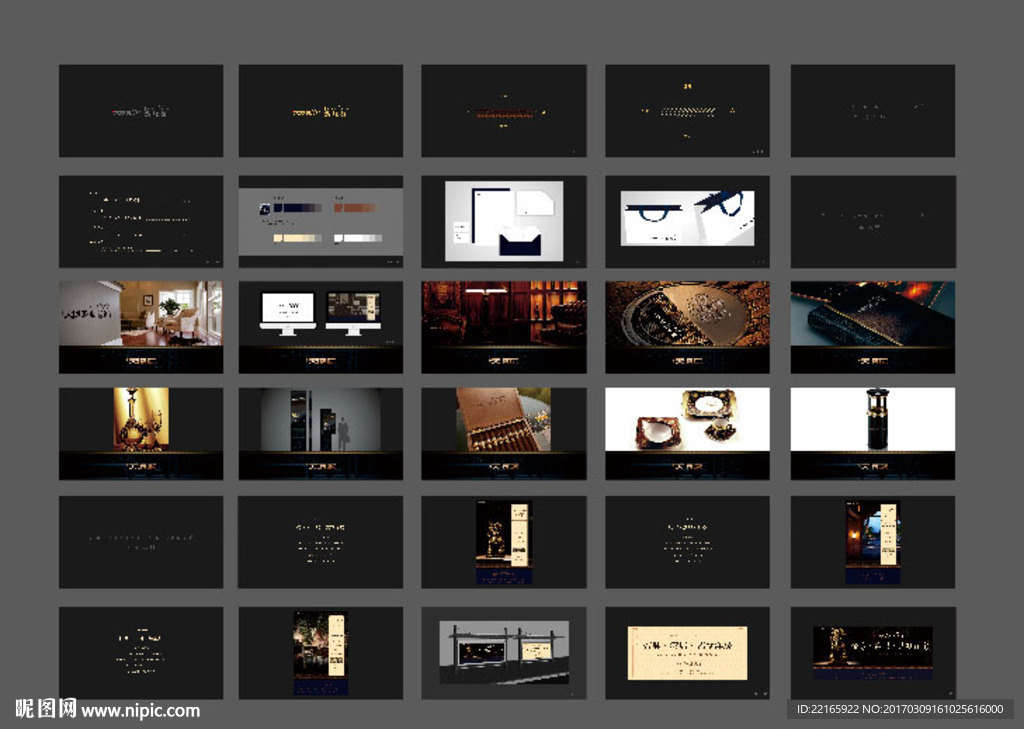The height and width of the screenshot is (729, 1024).
Task: Select the bus shelter billboard mockup
Action: click(504, 652)
